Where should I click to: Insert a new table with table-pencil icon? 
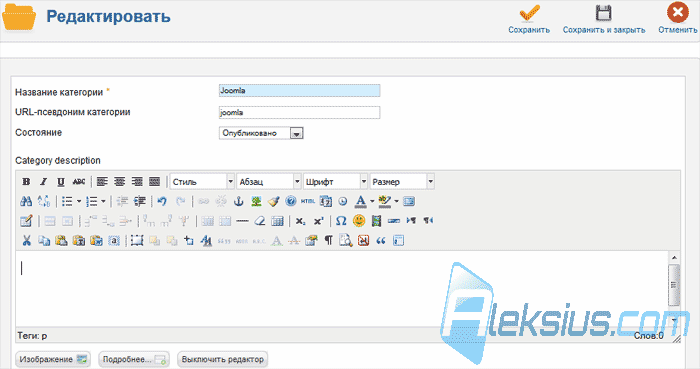coord(26,221)
